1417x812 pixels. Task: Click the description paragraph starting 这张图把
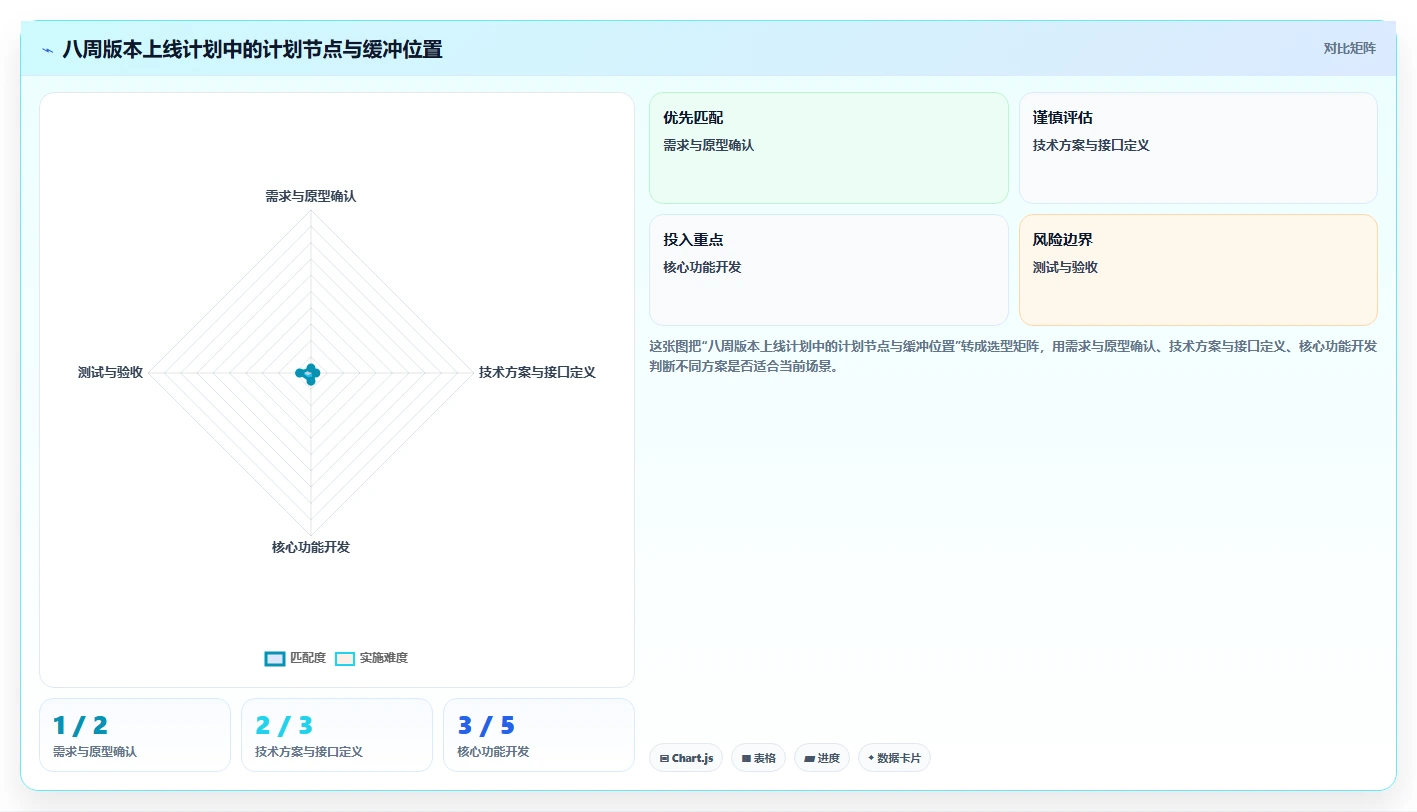pyautogui.click(x=1013, y=356)
